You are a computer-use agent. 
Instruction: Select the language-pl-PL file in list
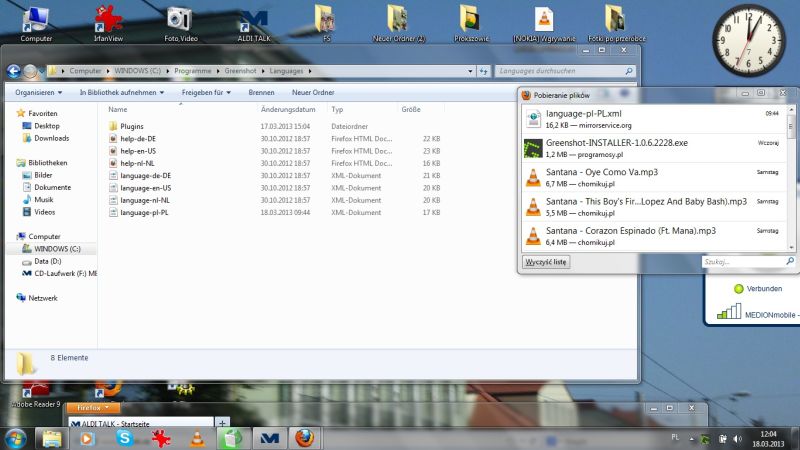[x=144, y=212]
